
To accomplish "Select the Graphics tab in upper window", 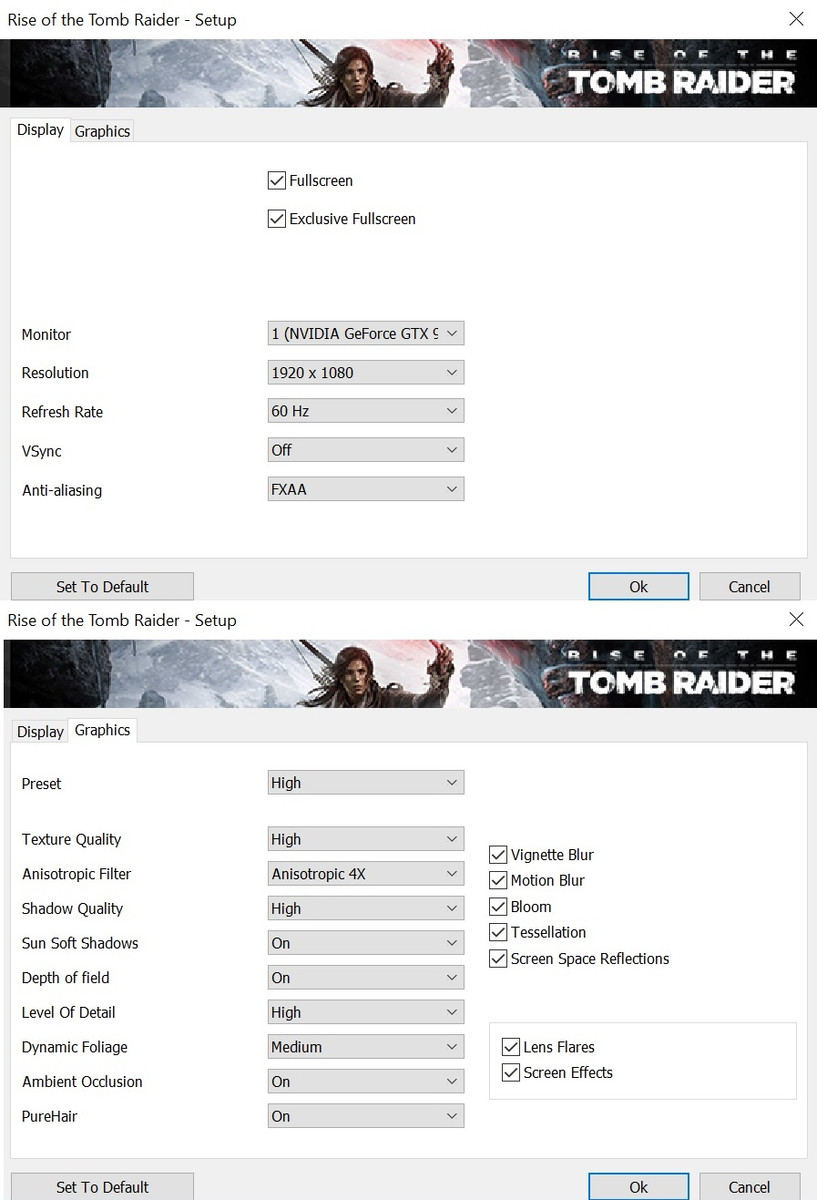I will (102, 131).
